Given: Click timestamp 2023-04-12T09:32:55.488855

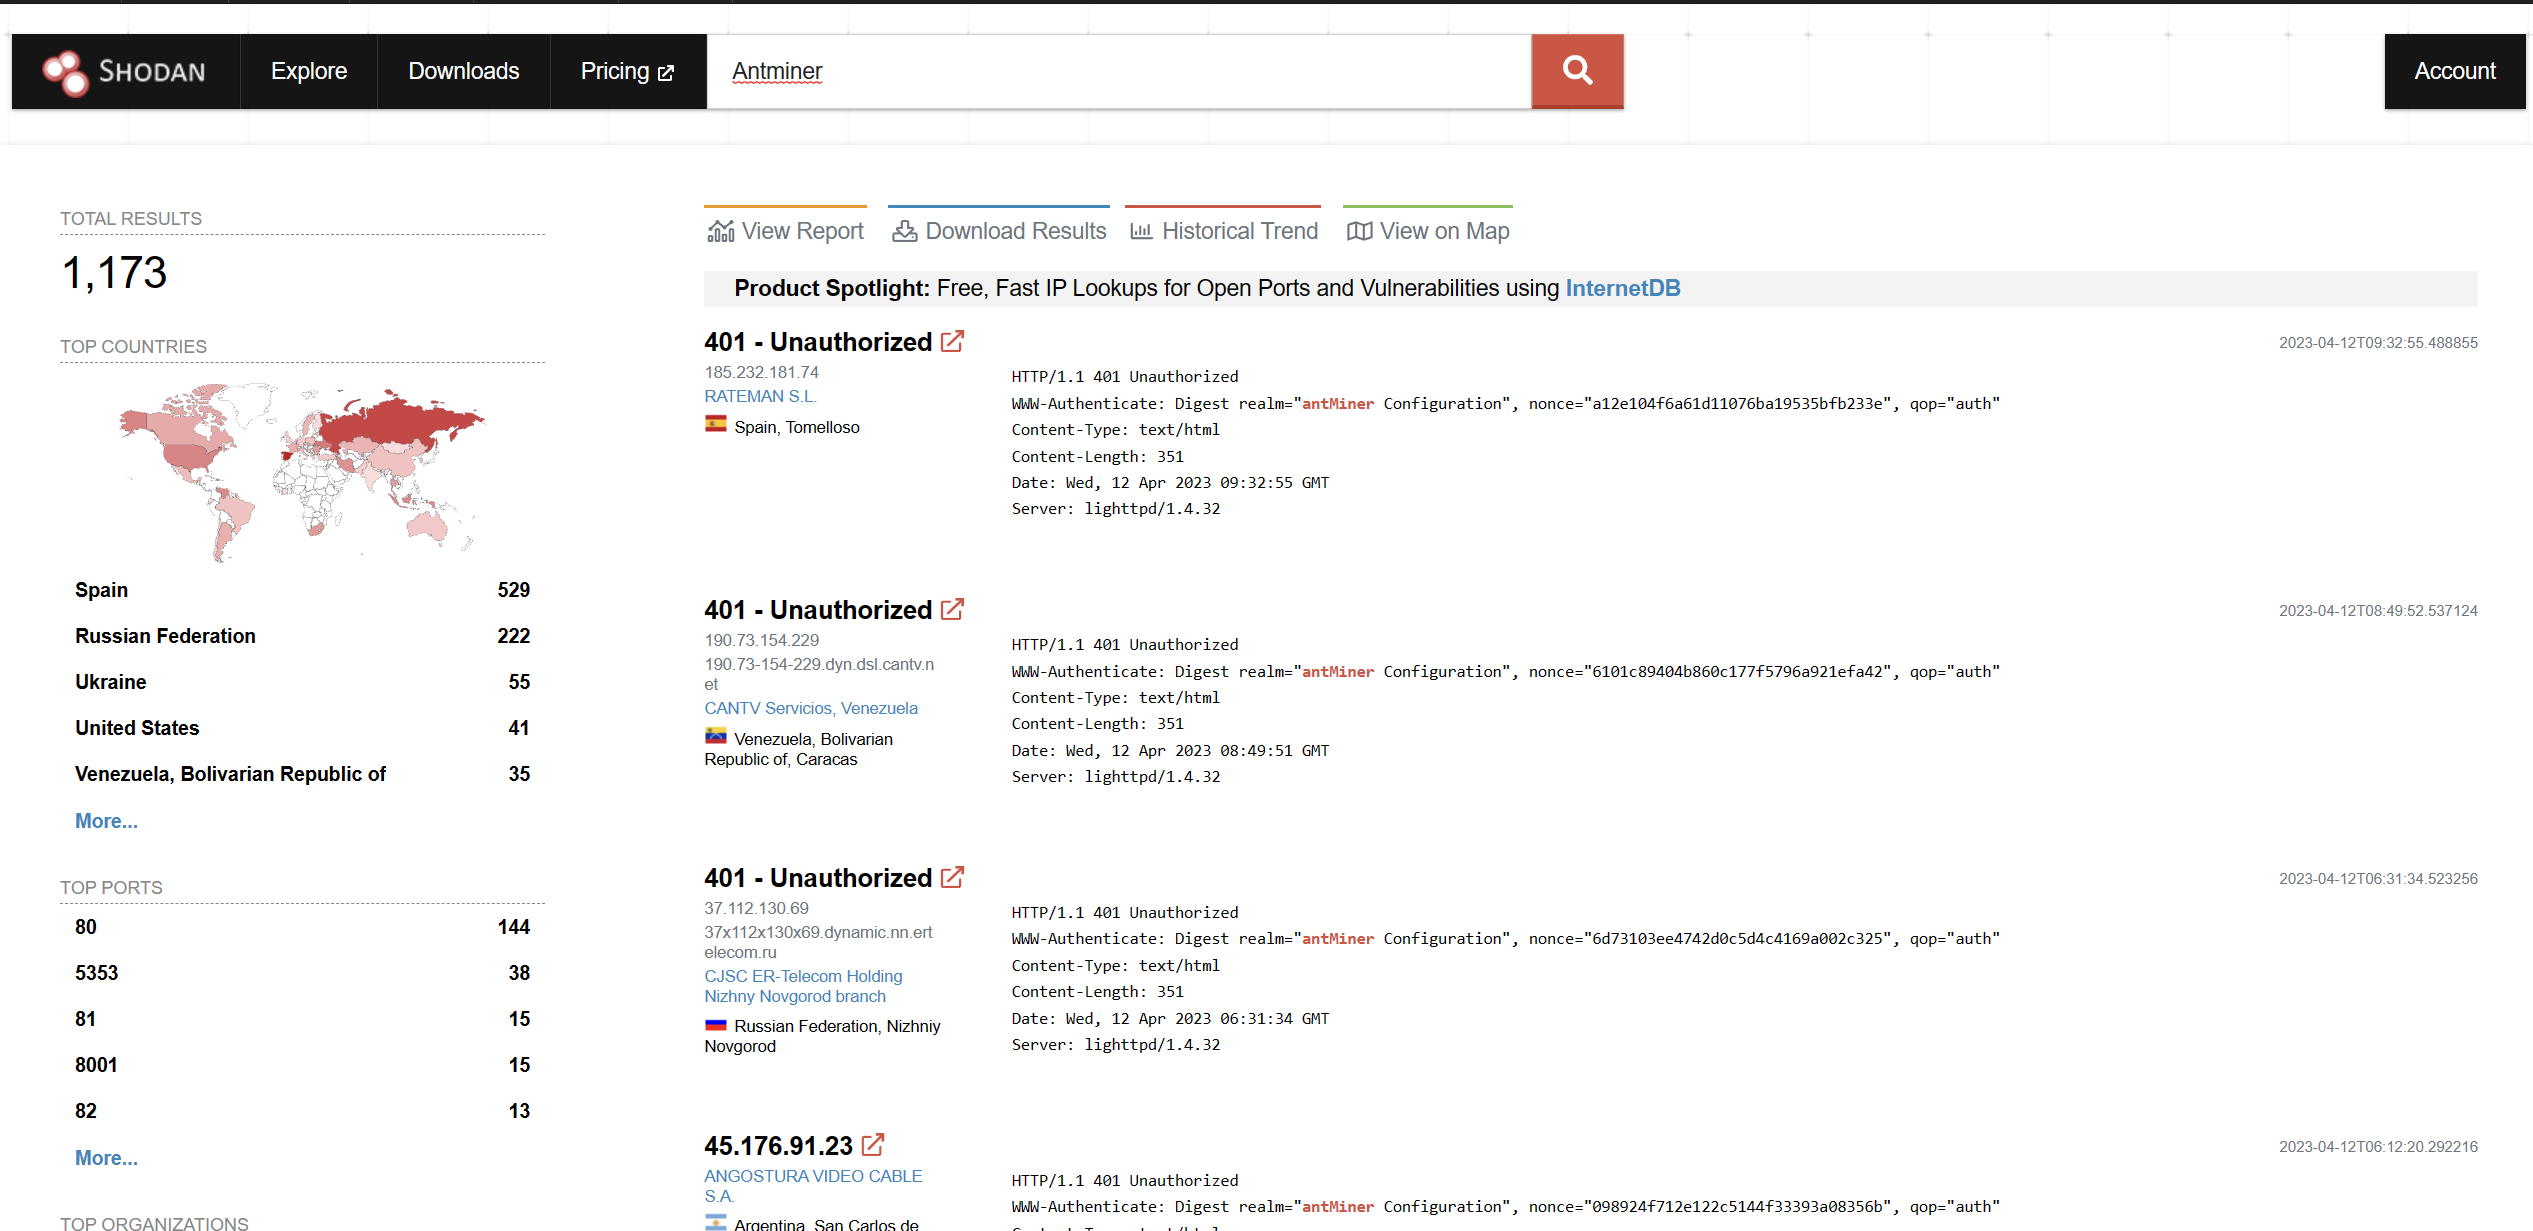Looking at the screenshot, I should [2378, 343].
